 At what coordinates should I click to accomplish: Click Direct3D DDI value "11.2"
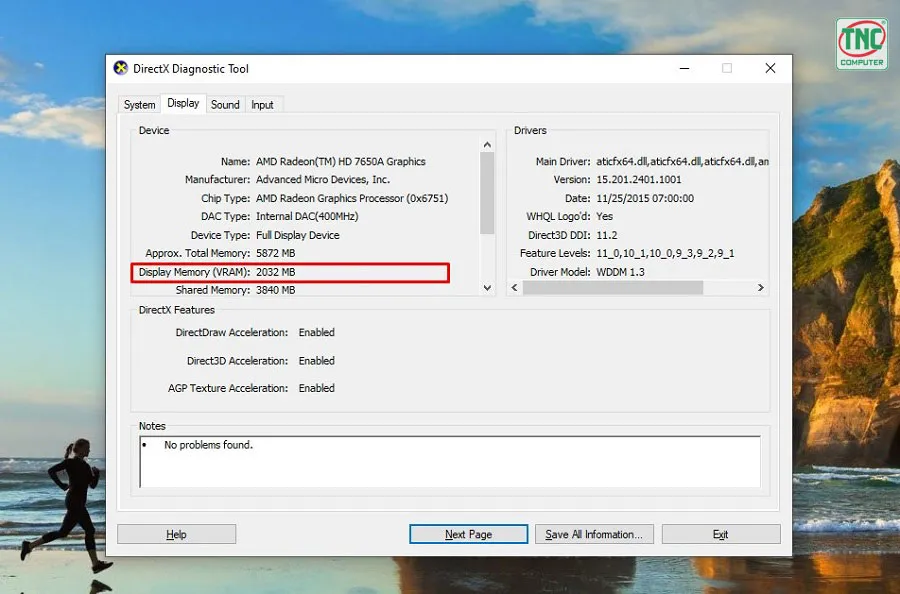point(607,235)
